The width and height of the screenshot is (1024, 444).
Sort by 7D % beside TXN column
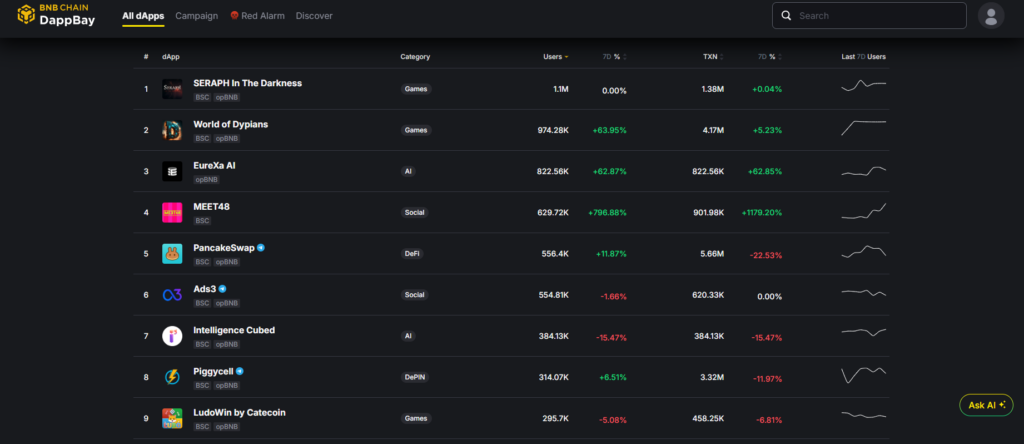click(x=768, y=57)
